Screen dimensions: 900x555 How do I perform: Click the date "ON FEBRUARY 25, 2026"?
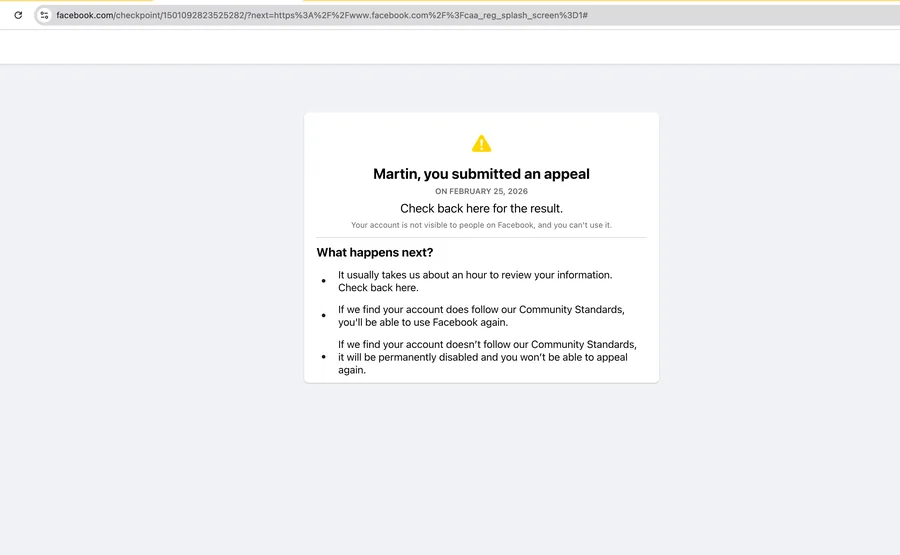(x=481, y=191)
